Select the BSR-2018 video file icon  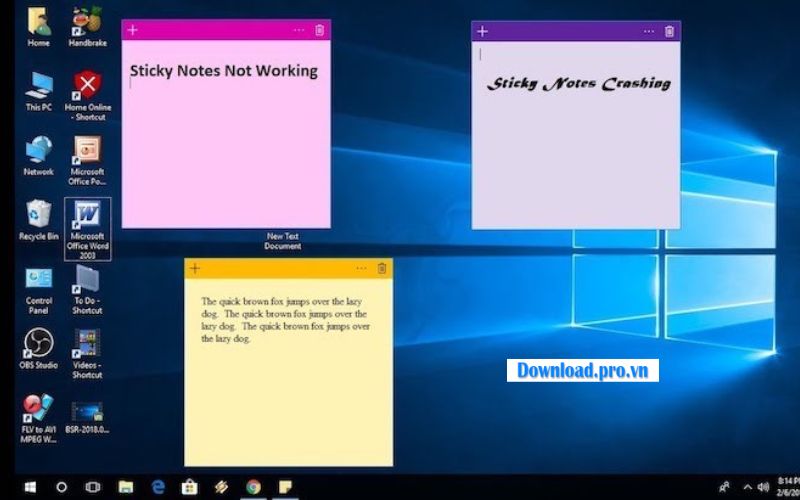[x=87, y=418]
